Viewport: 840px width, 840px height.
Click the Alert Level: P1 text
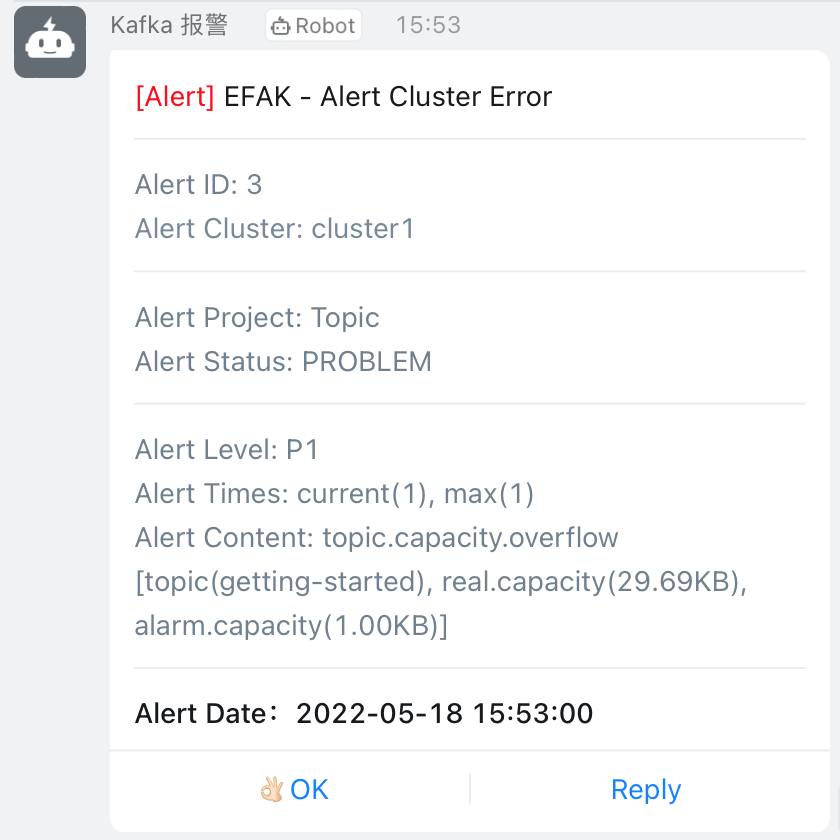click(227, 450)
